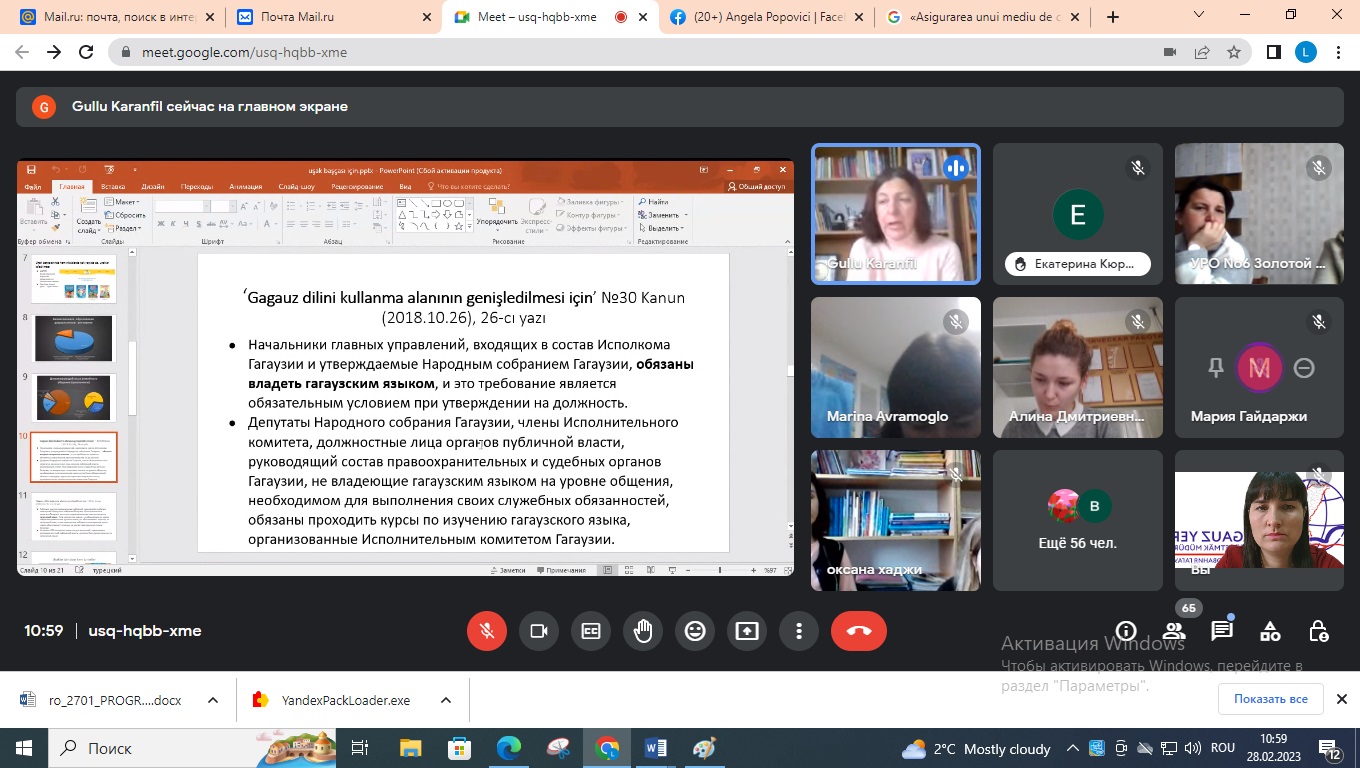Click the weather widget 2°C Mostly cloudy

976,748
